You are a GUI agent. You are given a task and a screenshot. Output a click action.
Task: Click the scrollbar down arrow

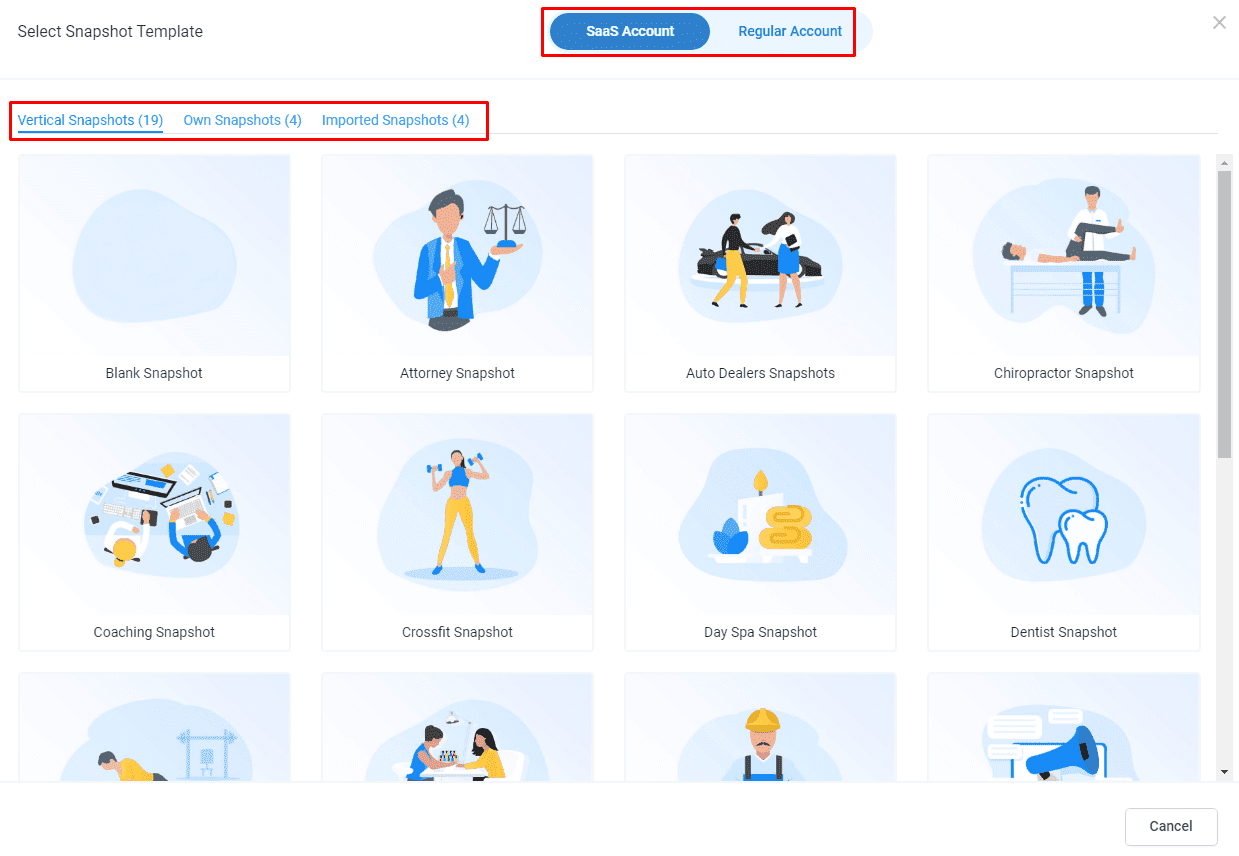click(1224, 773)
